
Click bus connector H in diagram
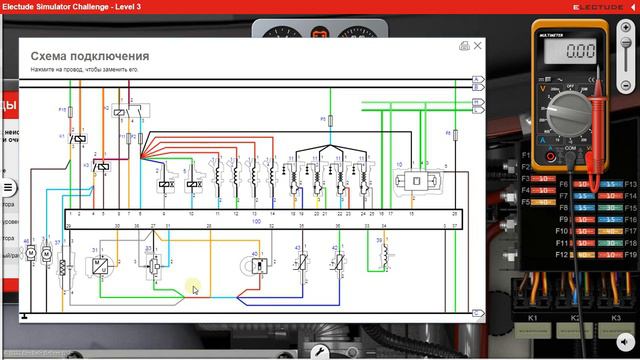[x=478, y=102]
